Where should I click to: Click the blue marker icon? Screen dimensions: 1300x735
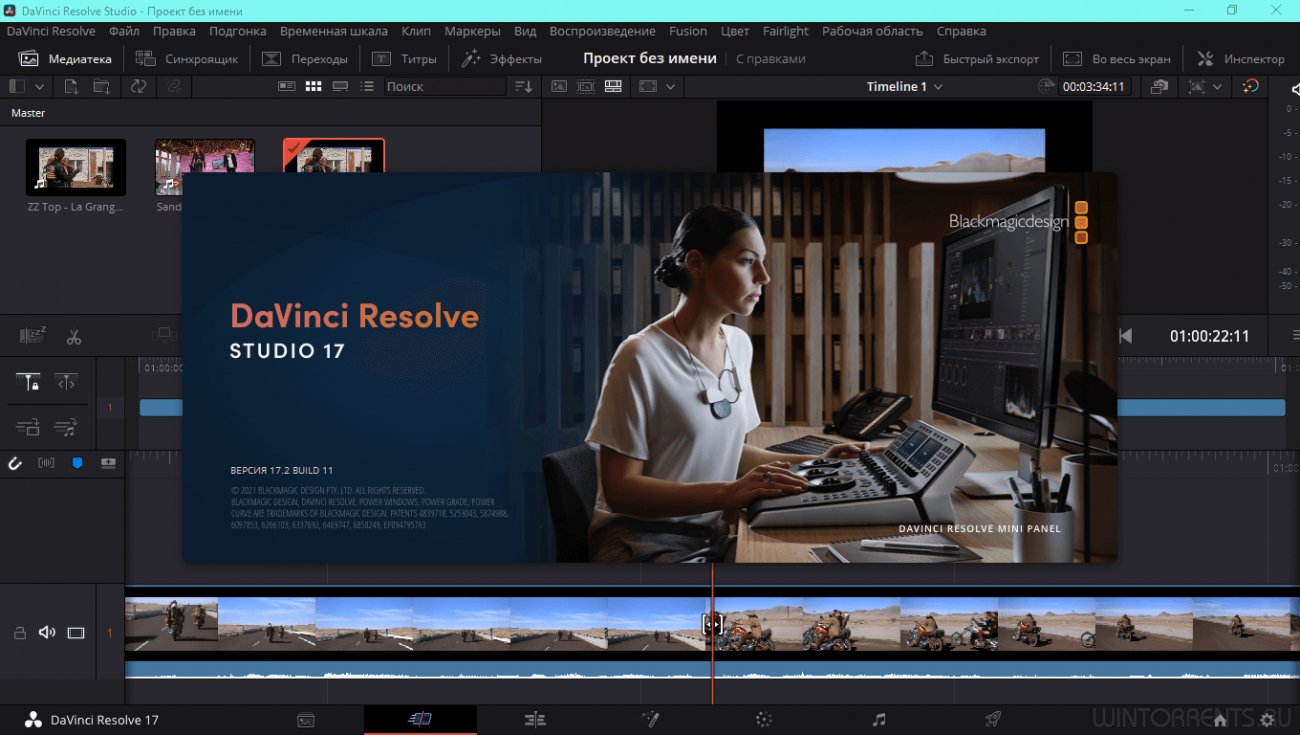pos(77,463)
